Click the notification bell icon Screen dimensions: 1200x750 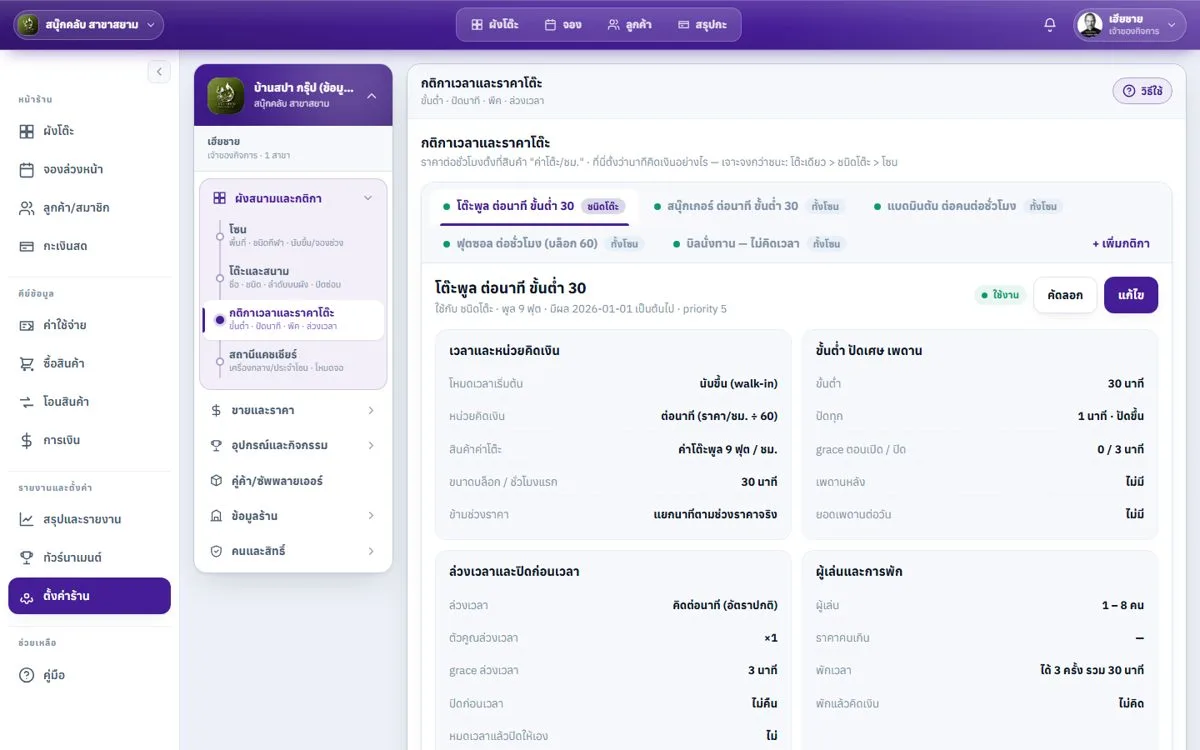pos(1050,25)
